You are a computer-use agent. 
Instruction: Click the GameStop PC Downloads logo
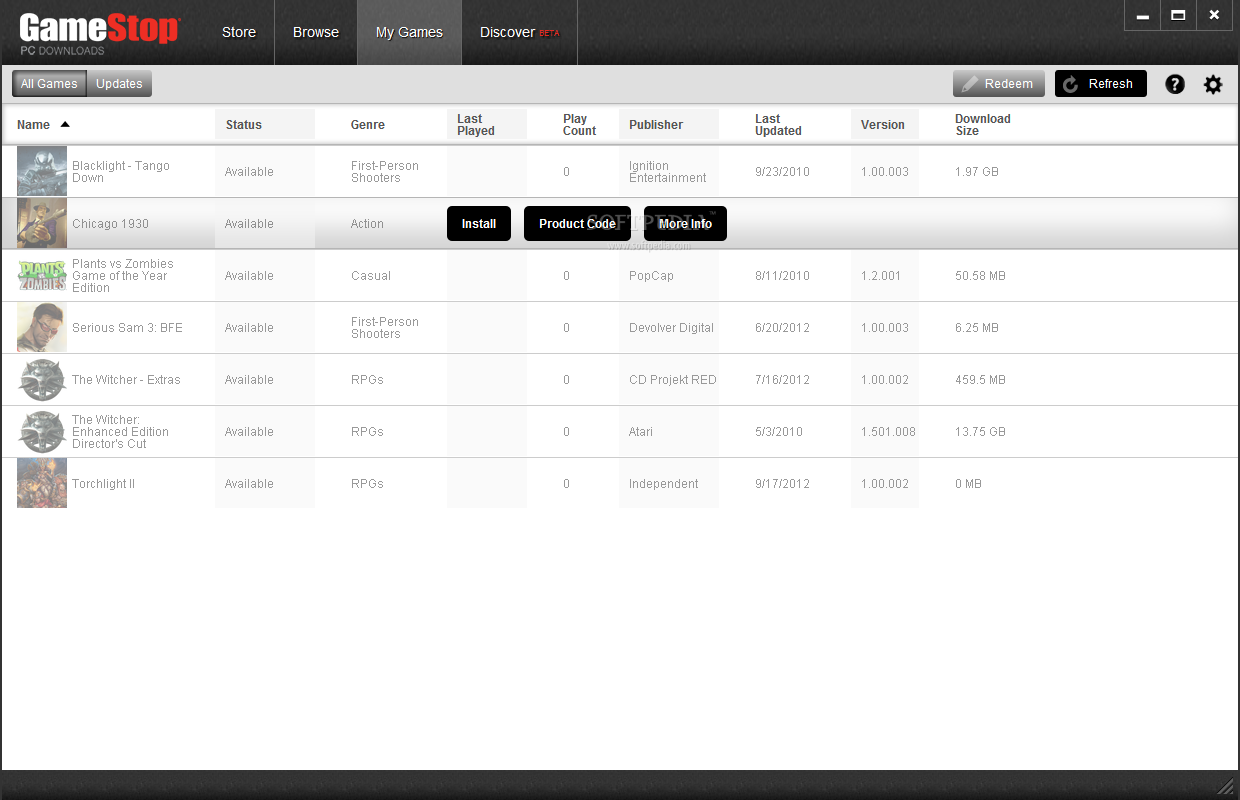[99, 34]
